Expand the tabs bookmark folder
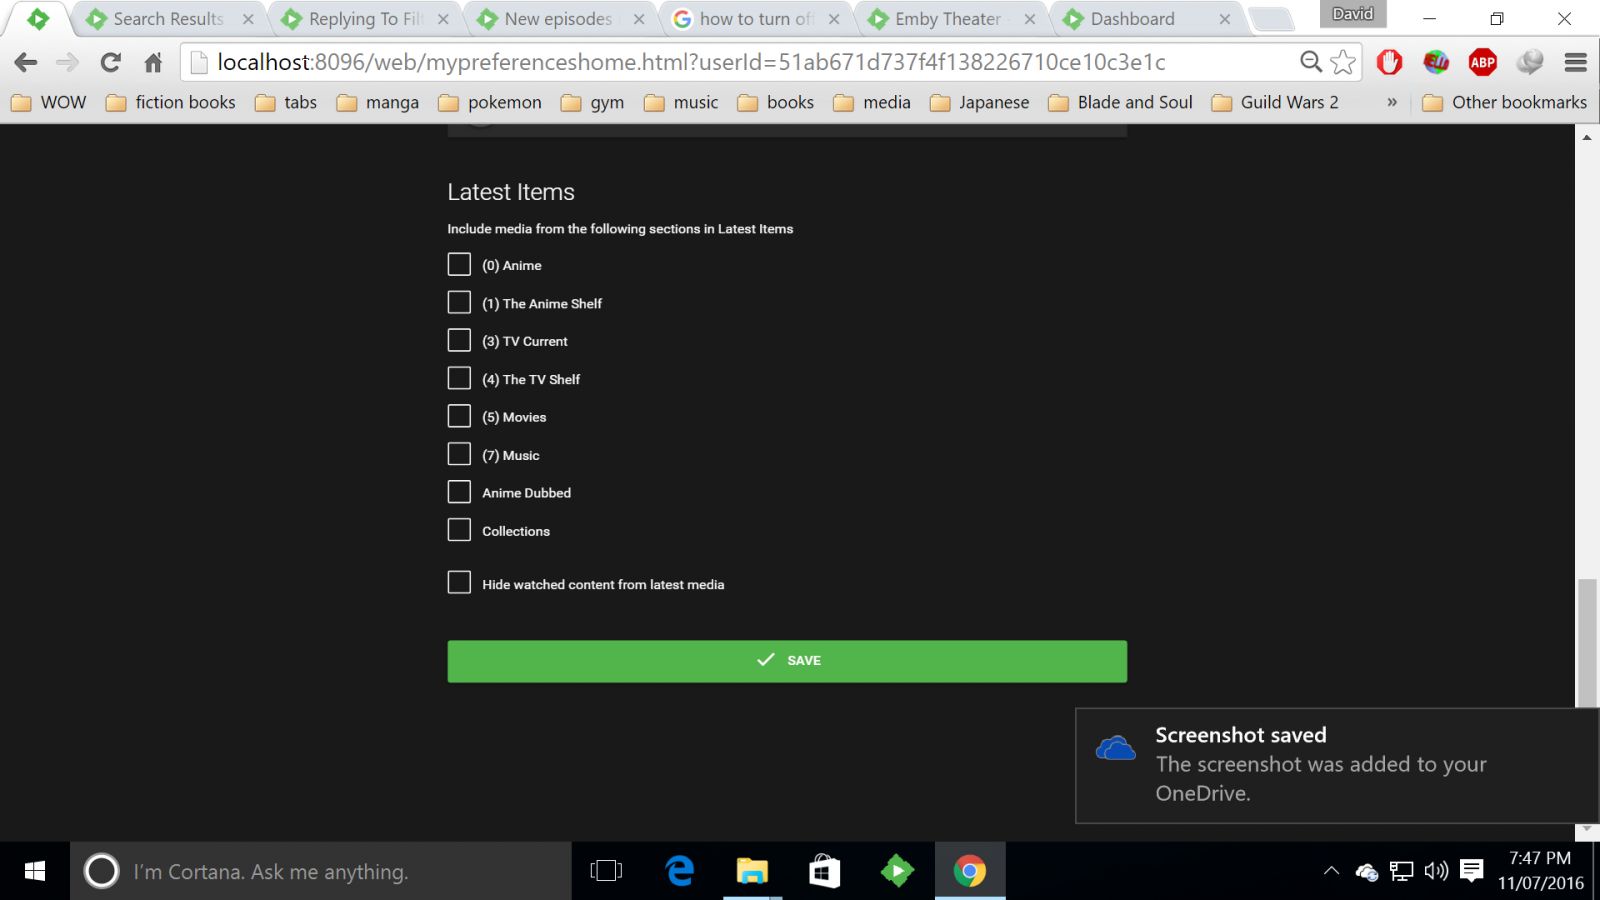The image size is (1600, 900). [x=286, y=102]
